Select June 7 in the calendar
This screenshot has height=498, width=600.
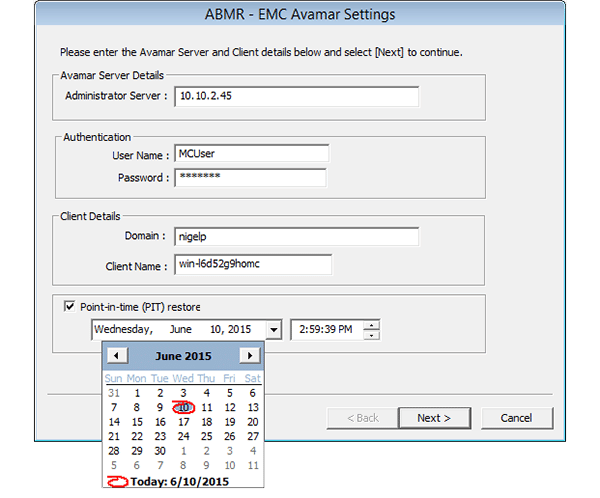point(114,408)
